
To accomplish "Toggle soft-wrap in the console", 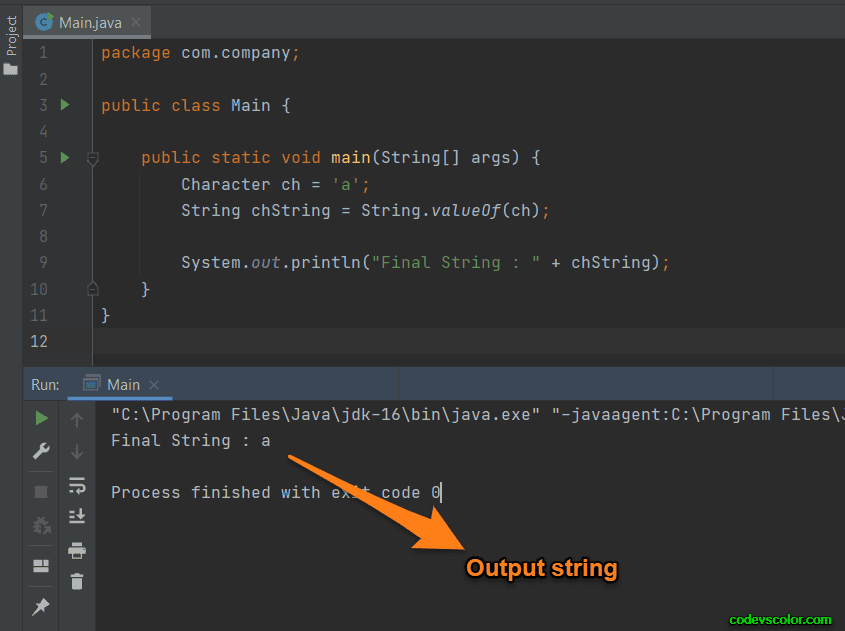I will pyautogui.click(x=77, y=485).
